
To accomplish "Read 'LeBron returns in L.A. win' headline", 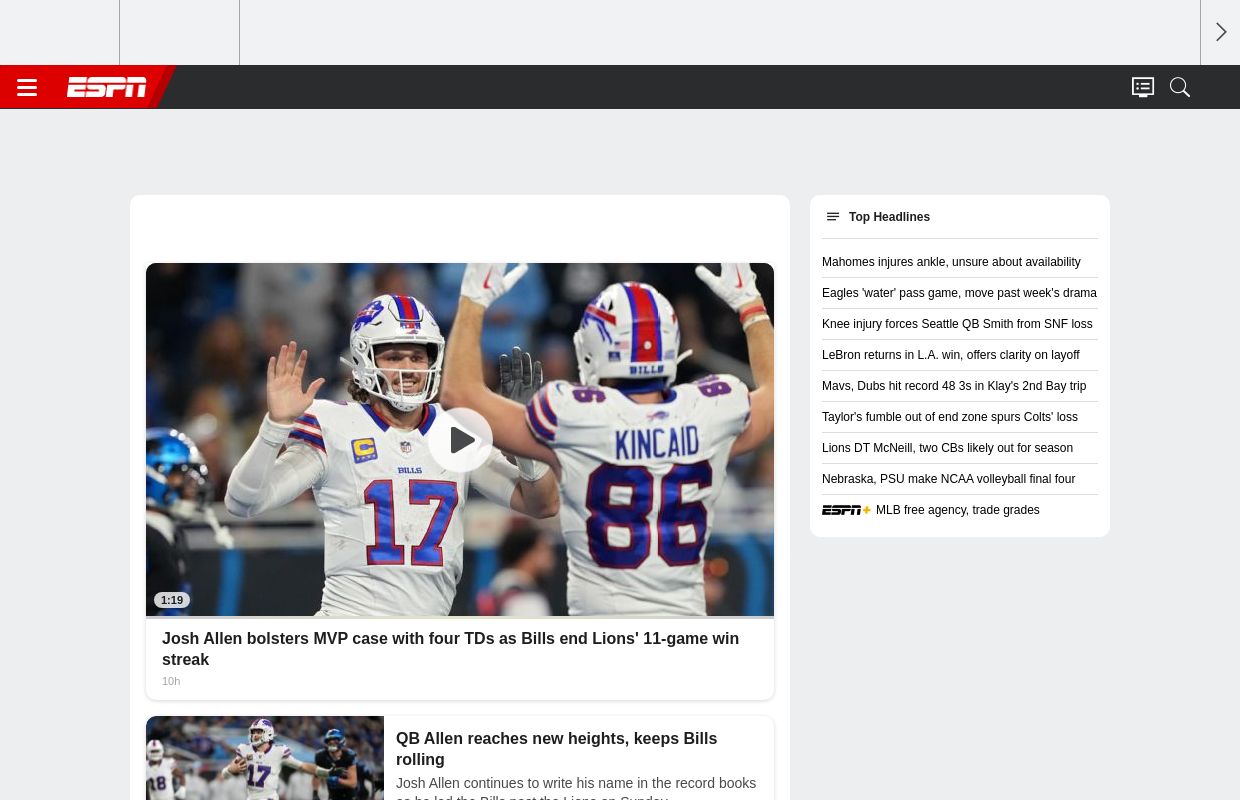I will click(951, 355).
